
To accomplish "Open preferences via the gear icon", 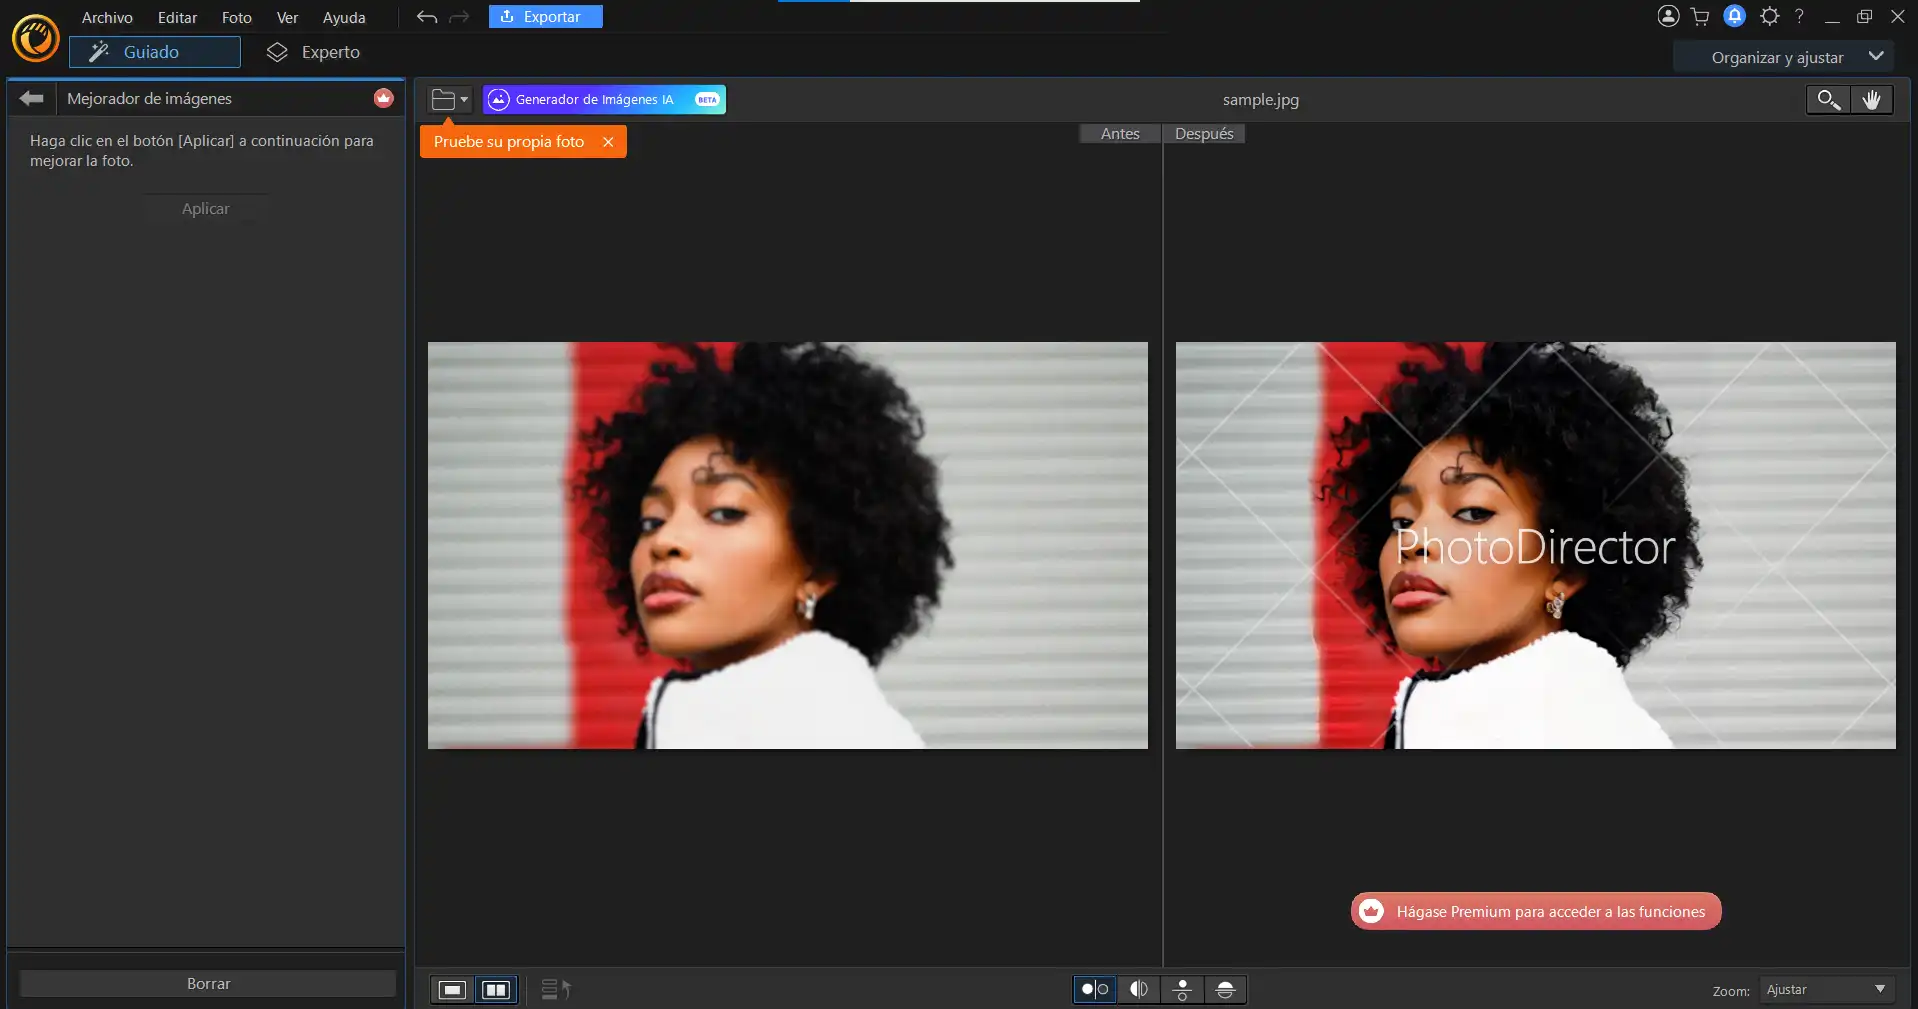I will tap(1770, 16).
